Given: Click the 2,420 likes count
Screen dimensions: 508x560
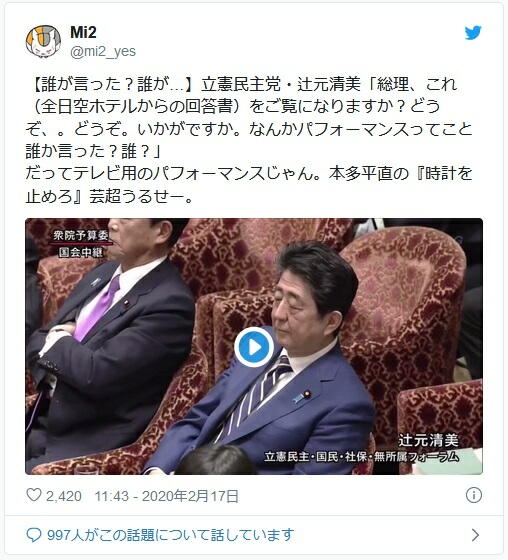Looking at the screenshot, I should pyautogui.click(x=64, y=496).
